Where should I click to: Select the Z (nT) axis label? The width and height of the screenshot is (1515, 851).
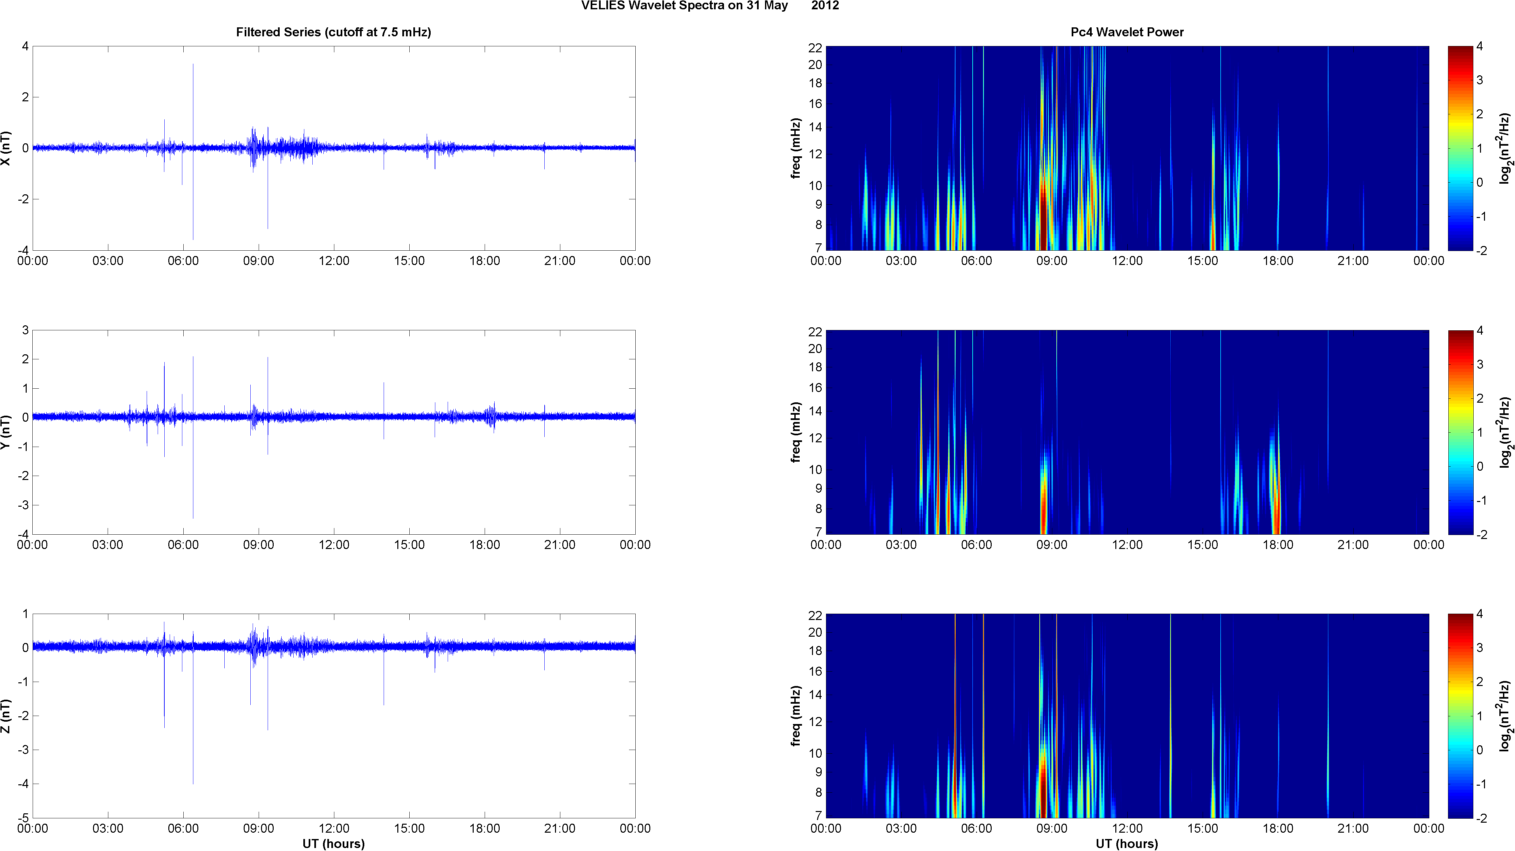pos(7,716)
